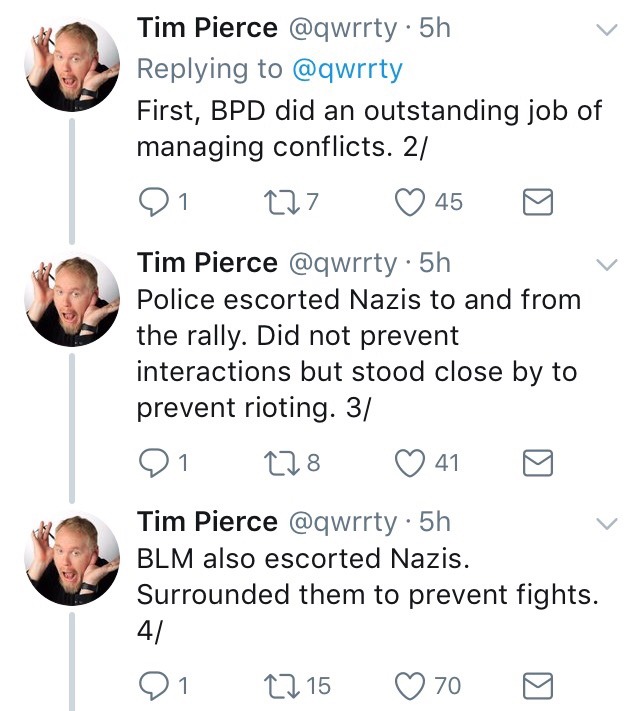The image size is (640, 711).
Task: Open envelope message icon on 4/ tweet
Action: click(x=539, y=686)
